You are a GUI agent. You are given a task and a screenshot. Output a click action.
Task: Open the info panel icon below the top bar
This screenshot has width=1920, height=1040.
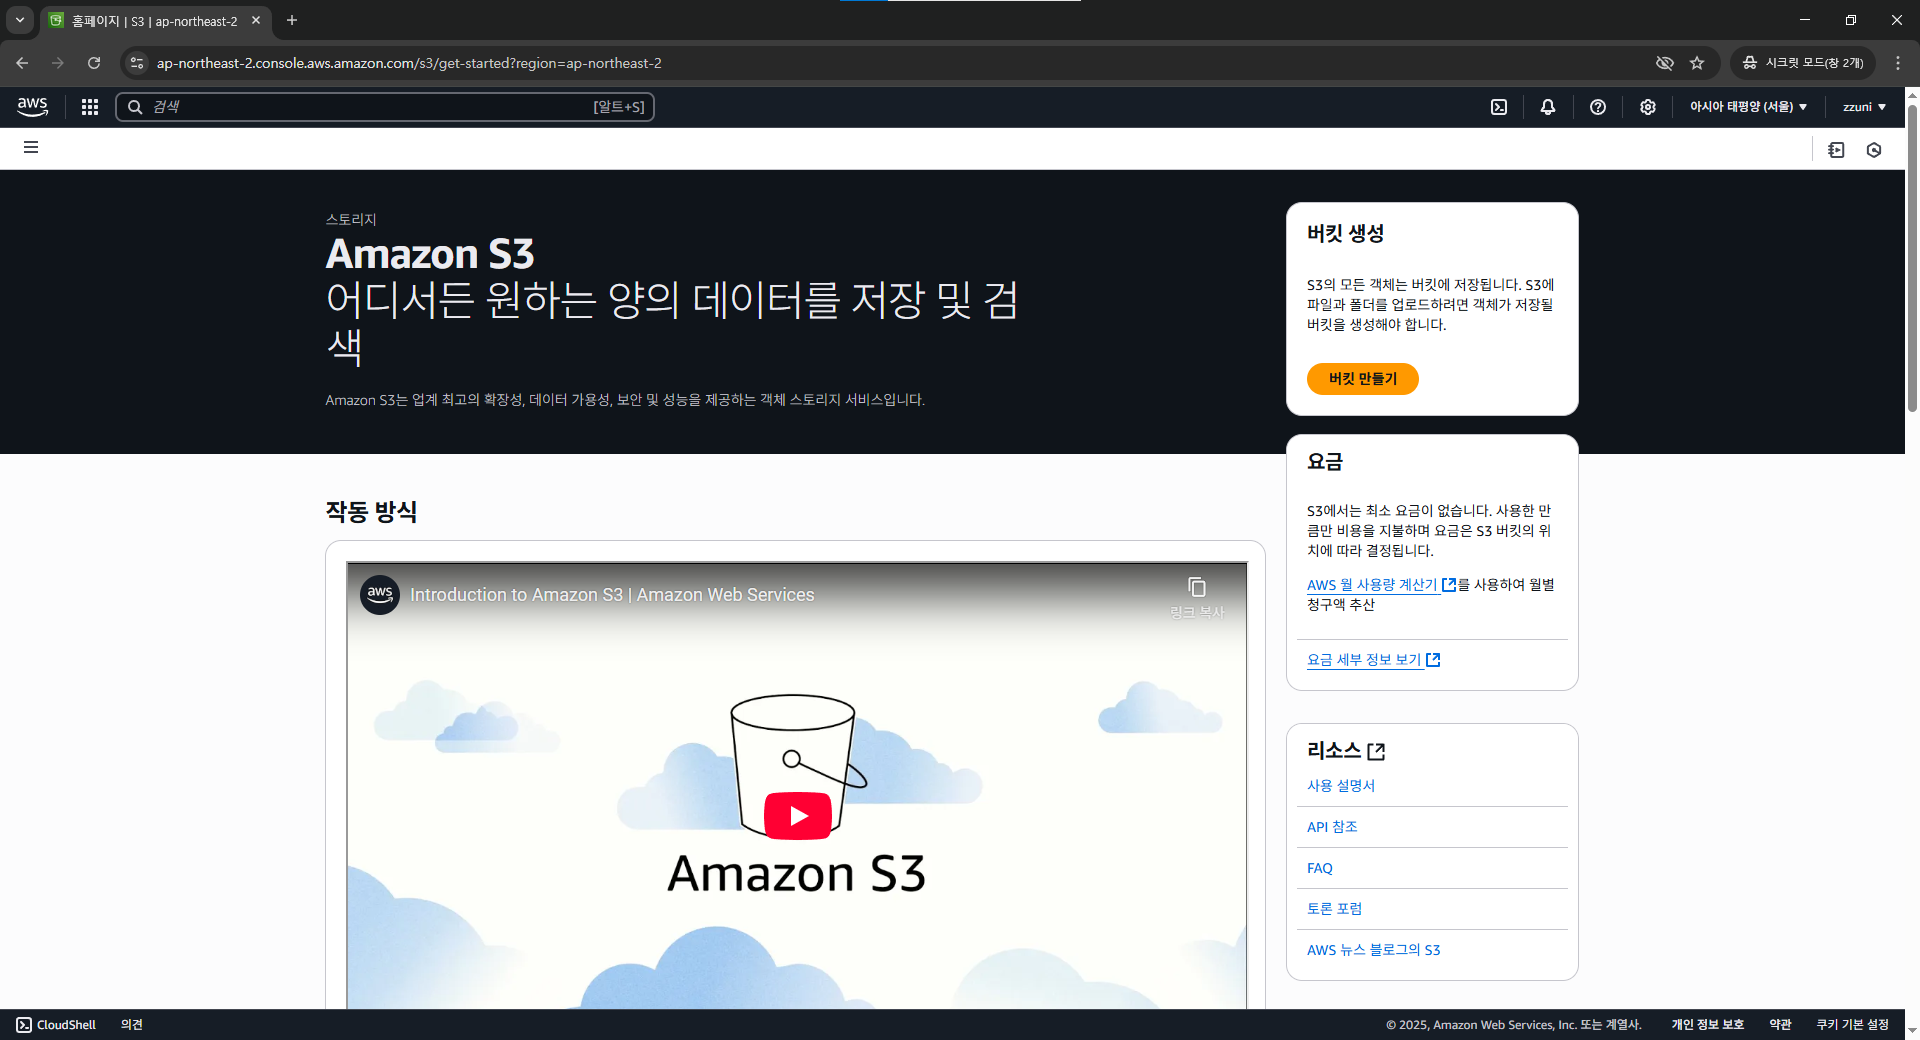(1836, 150)
